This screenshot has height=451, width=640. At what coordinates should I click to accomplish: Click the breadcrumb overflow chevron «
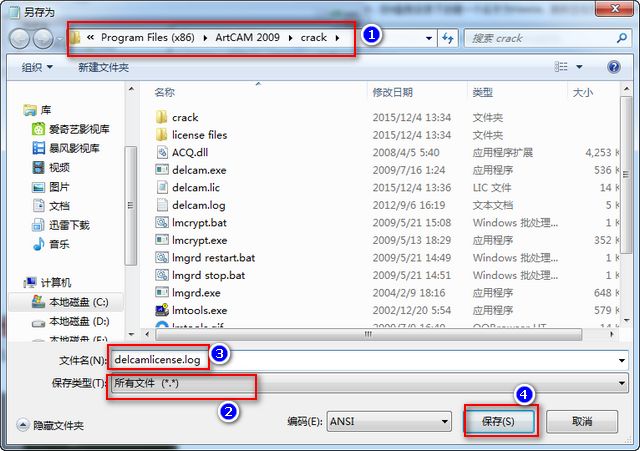[90, 38]
